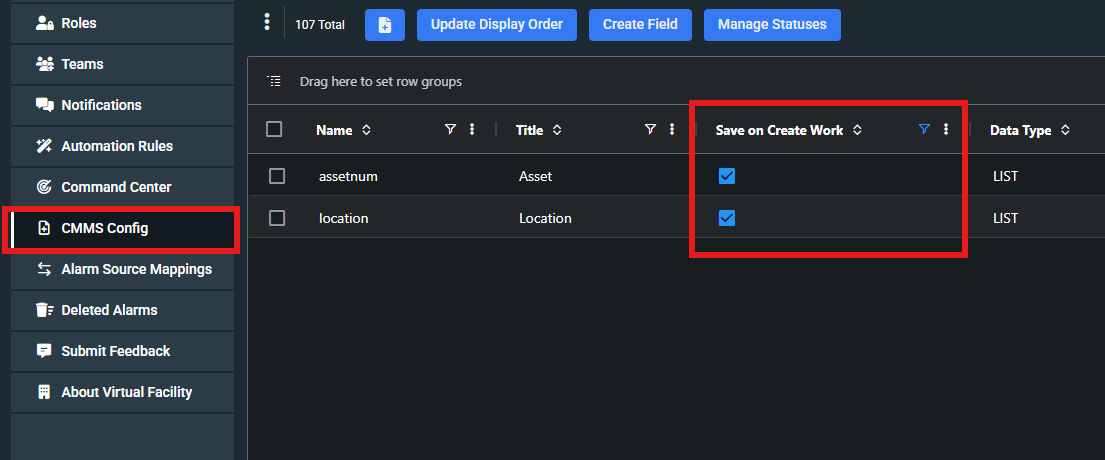
Task: Select CMMS Config in the sidebar
Action: tap(122, 228)
